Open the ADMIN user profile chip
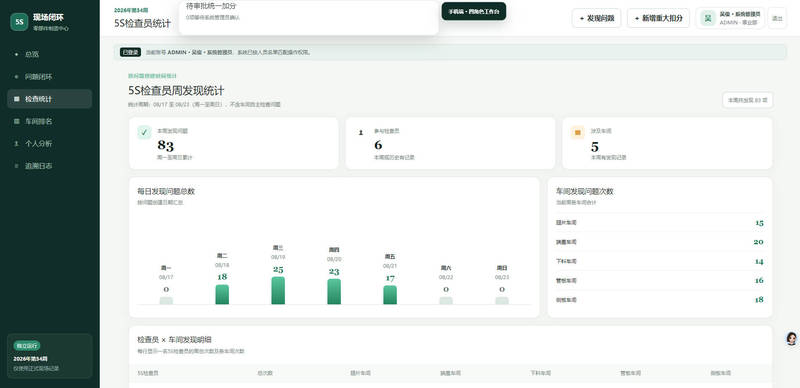The height and width of the screenshot is (388, 800). tap(730, 18)
